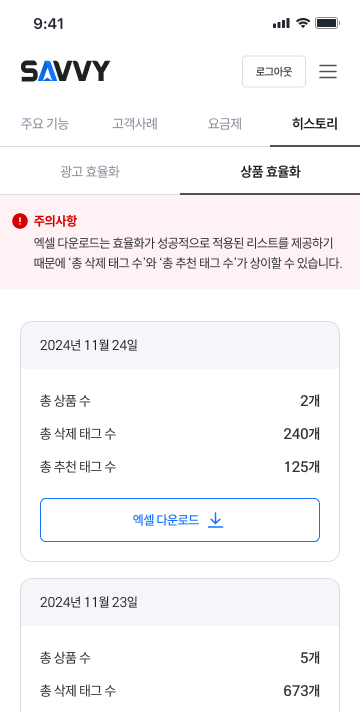Open the 고객사례 tab
Viewport: 360px width, 712px height.
[x=135, y=124]
